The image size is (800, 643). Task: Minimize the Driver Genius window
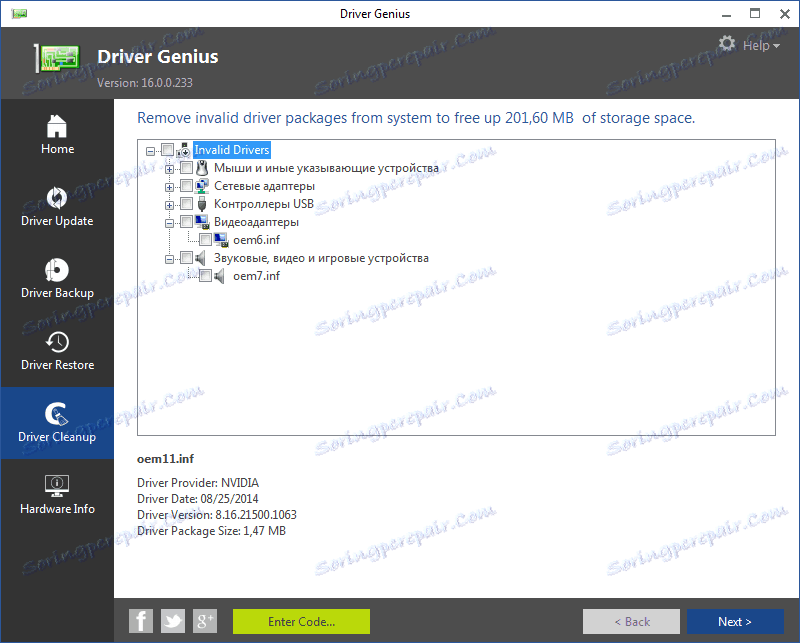(x=727, y=14)
